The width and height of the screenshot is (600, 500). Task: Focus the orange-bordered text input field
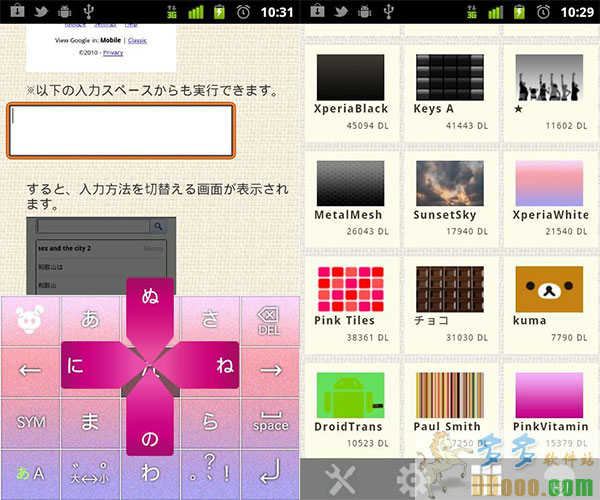point(121,131)
